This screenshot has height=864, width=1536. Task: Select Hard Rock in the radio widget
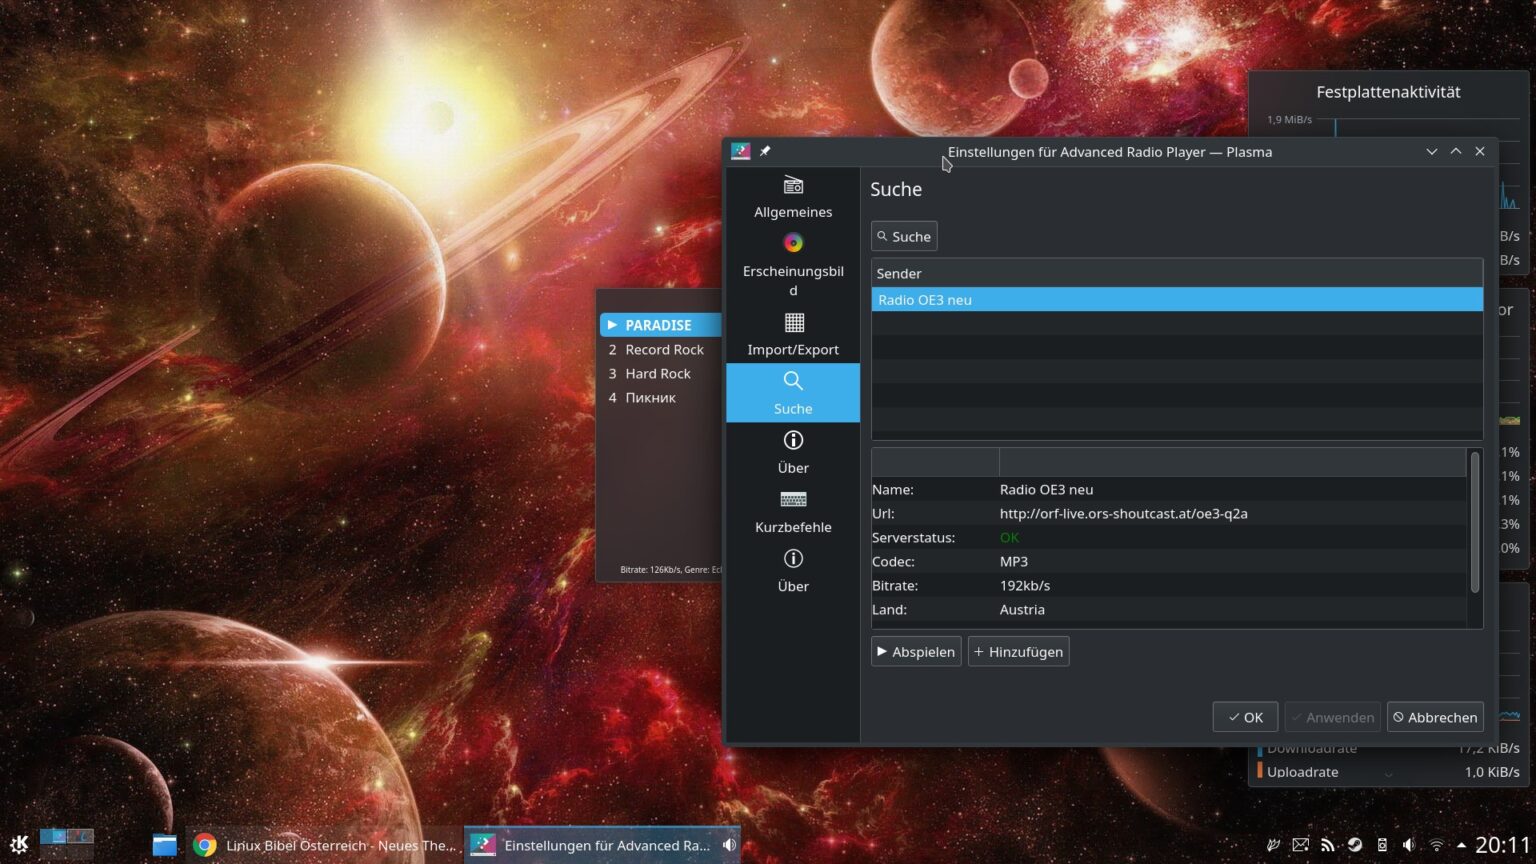657,373
